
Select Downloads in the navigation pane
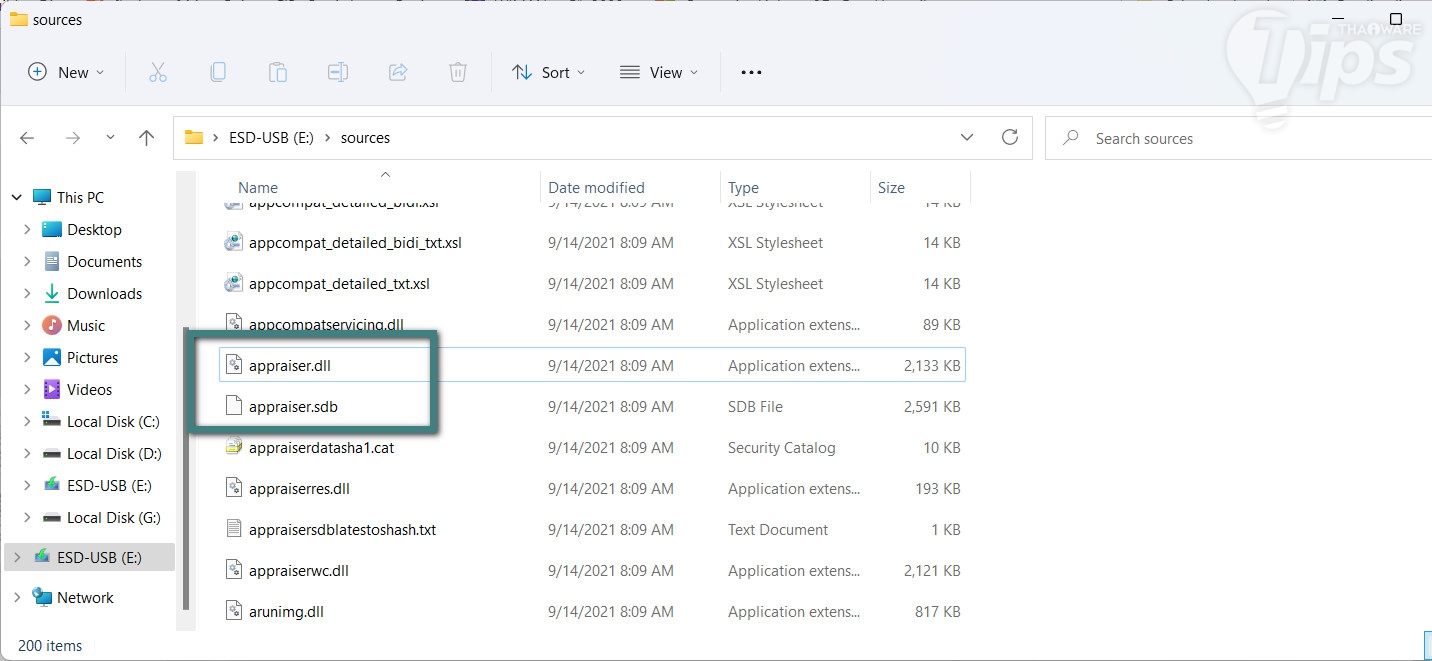(x=104, y=294)
